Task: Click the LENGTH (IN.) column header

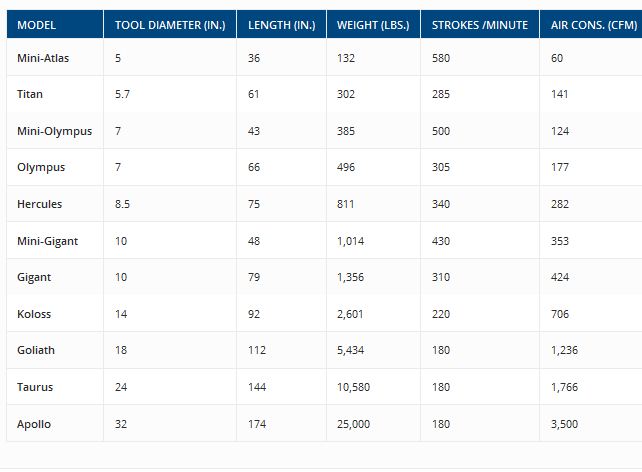Action: [x=282, y=24]
